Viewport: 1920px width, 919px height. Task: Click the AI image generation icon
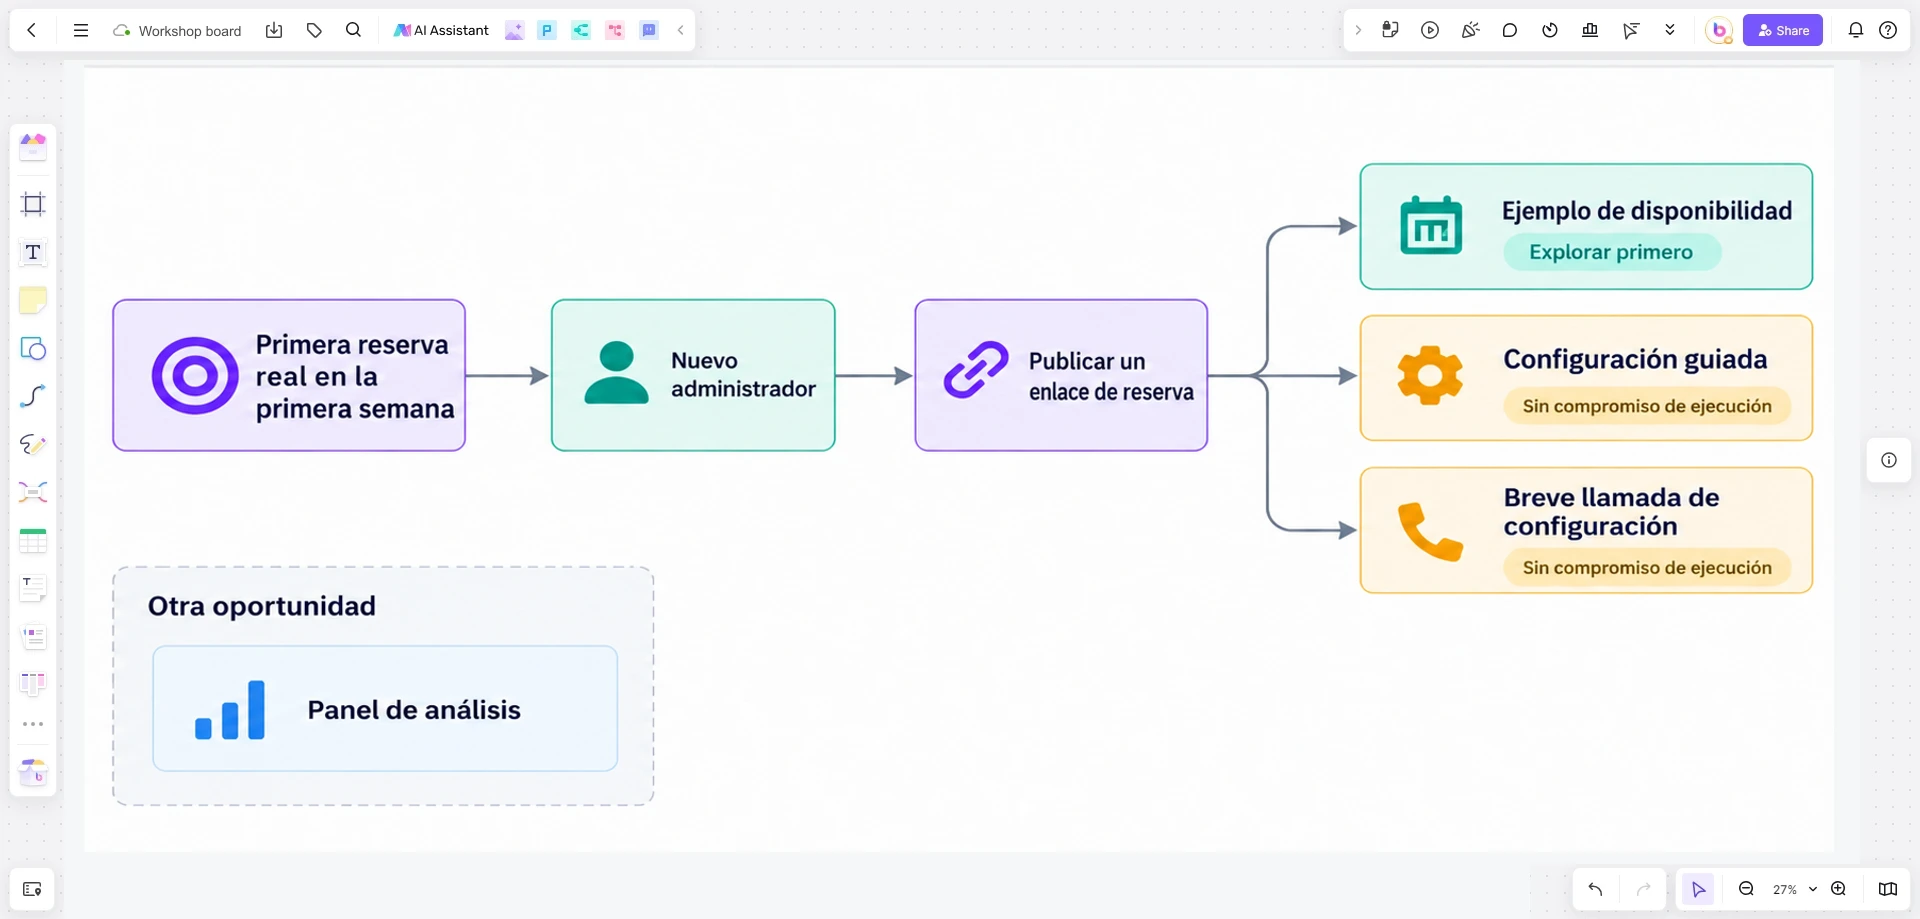click(x=514, y=30)
